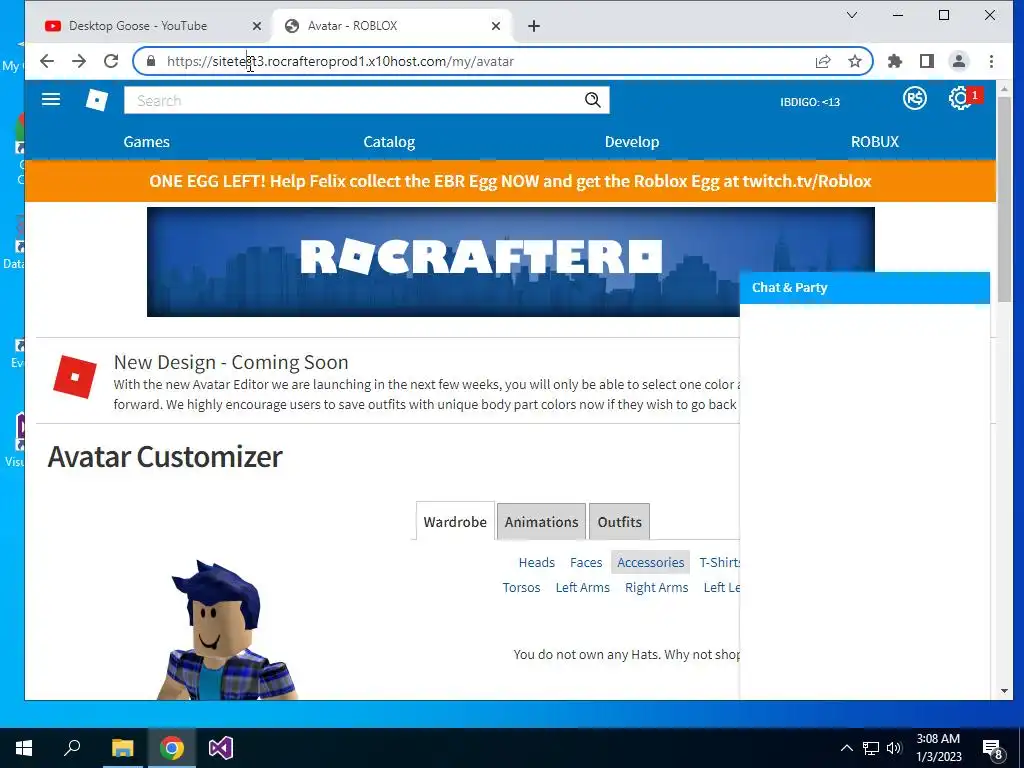Click the browser address bar URL

click(340, 61)
